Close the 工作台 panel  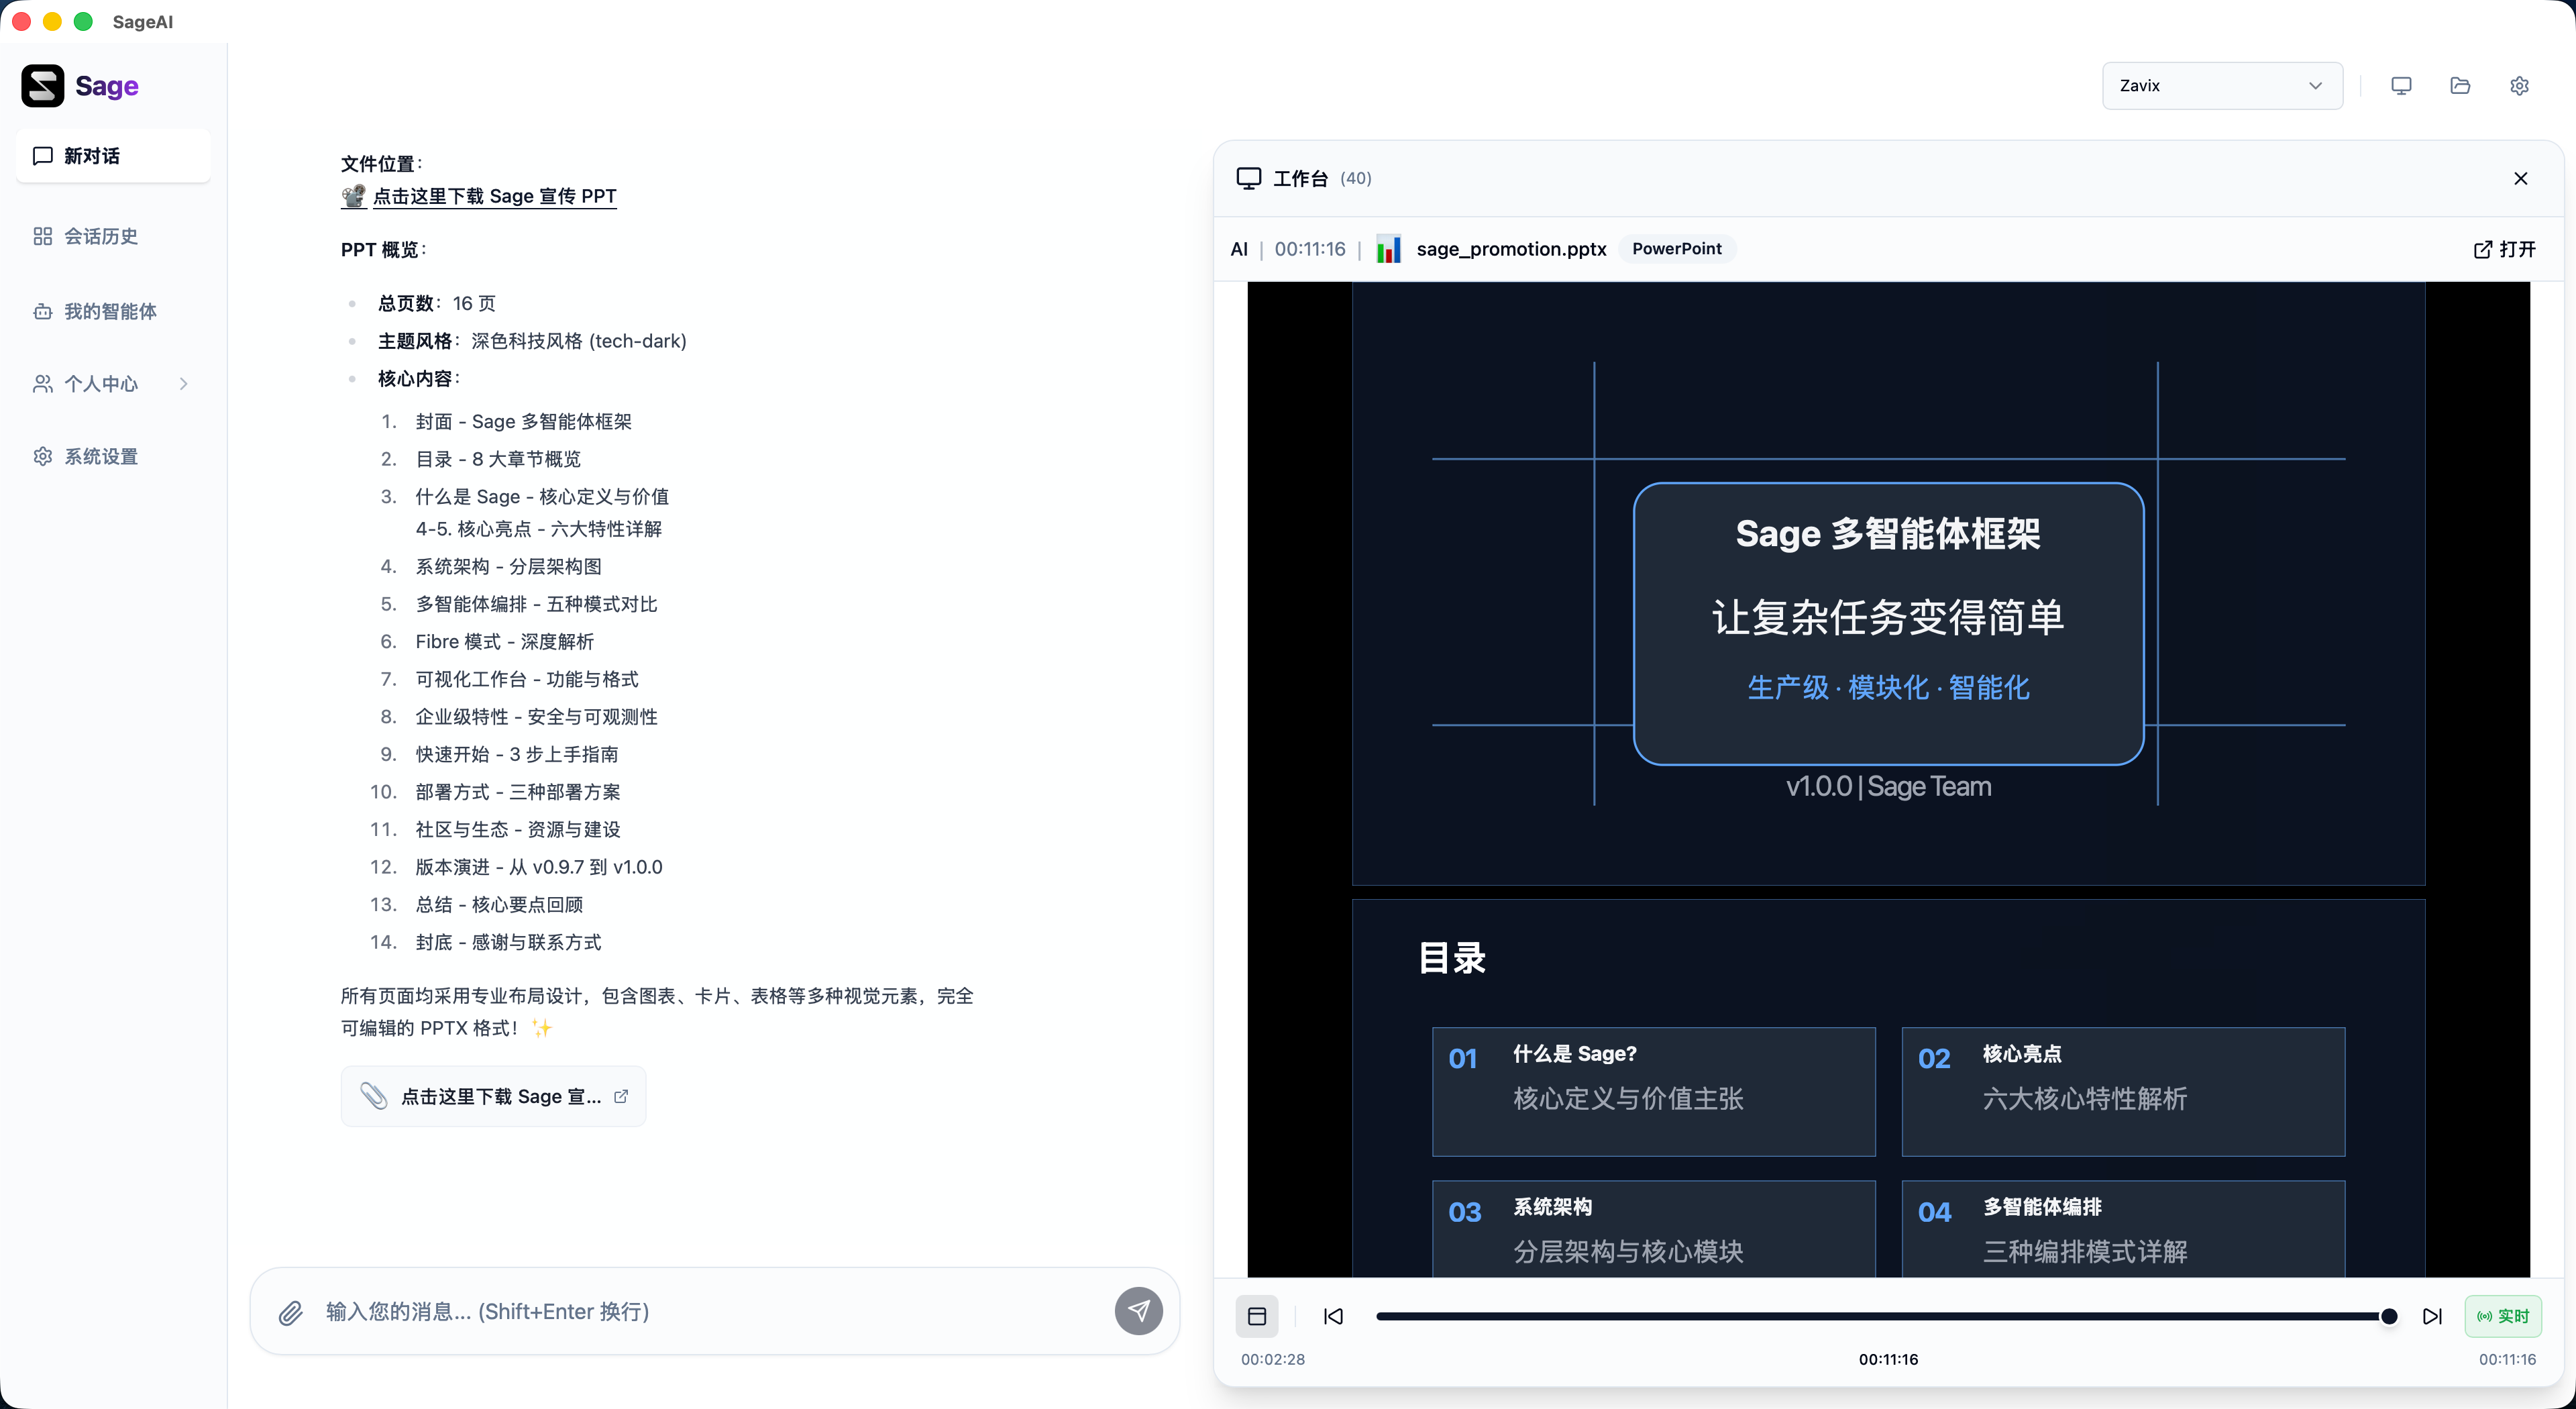2521,178
